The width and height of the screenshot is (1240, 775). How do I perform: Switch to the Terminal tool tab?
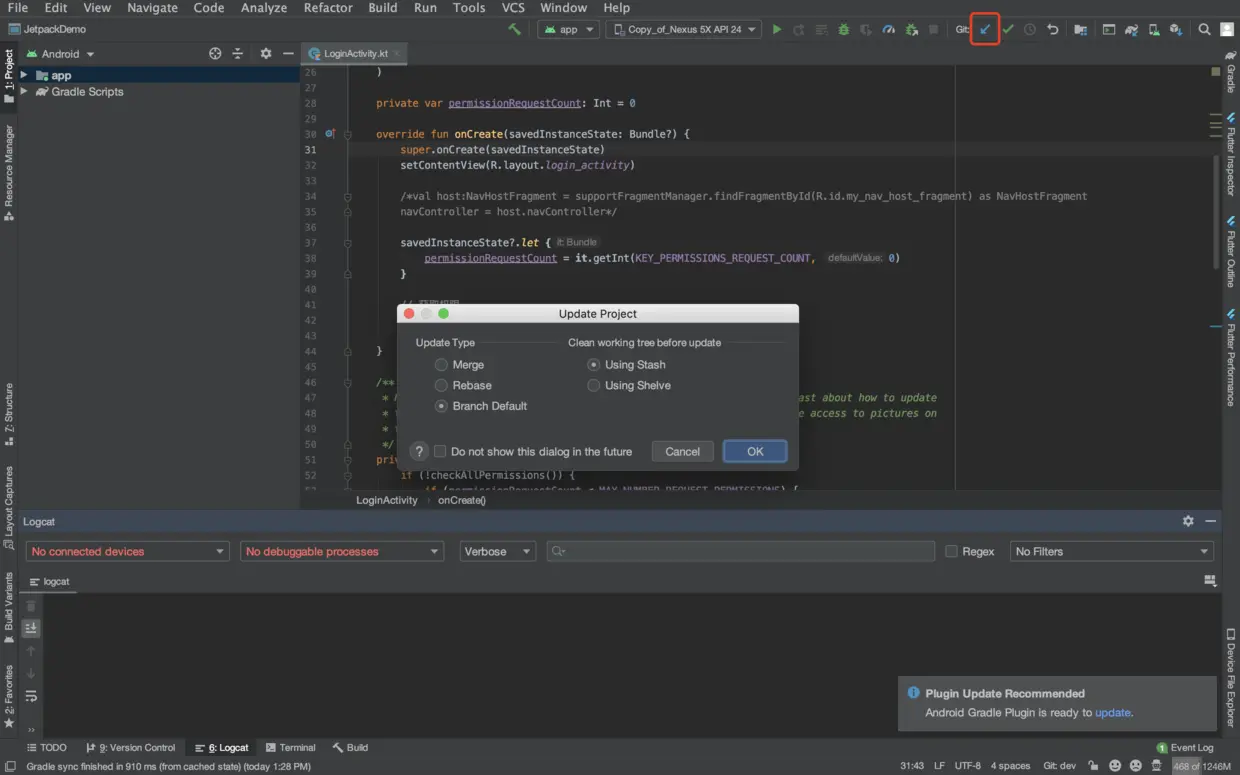(x=291, y=748)
